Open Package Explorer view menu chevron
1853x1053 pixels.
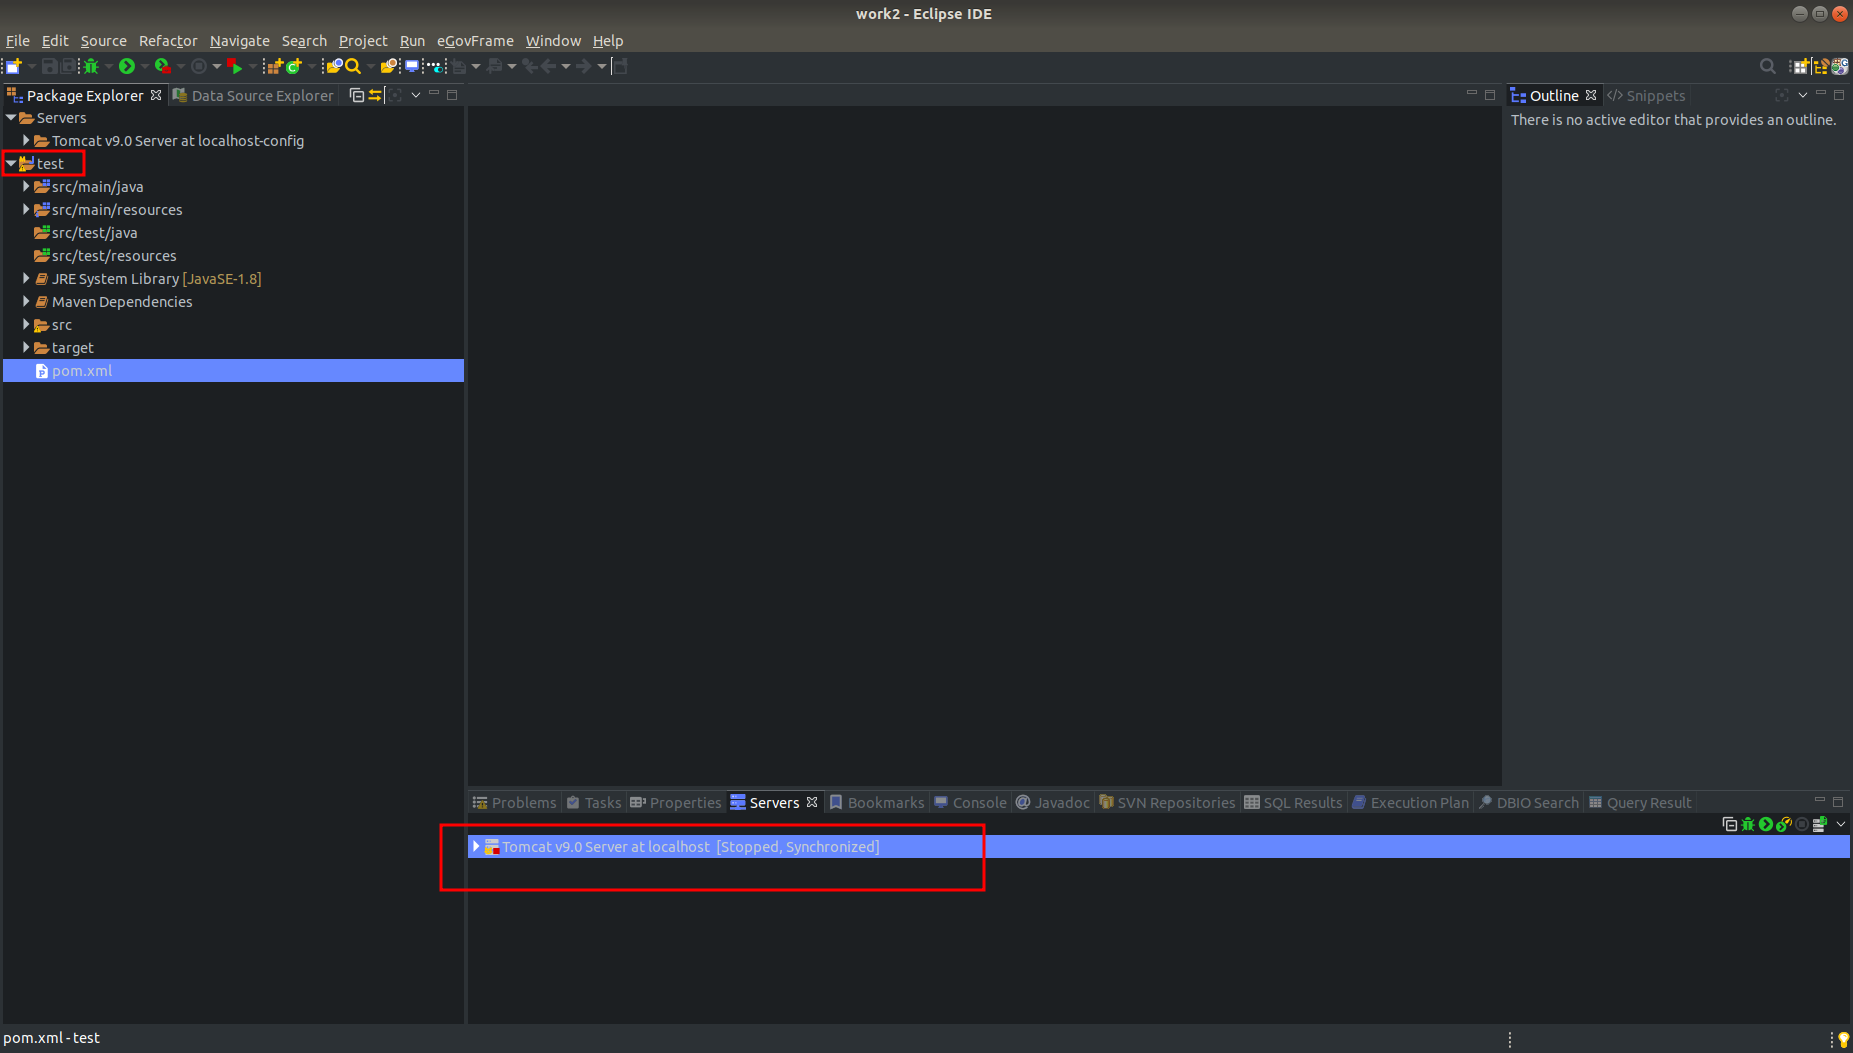pos(416,95)
